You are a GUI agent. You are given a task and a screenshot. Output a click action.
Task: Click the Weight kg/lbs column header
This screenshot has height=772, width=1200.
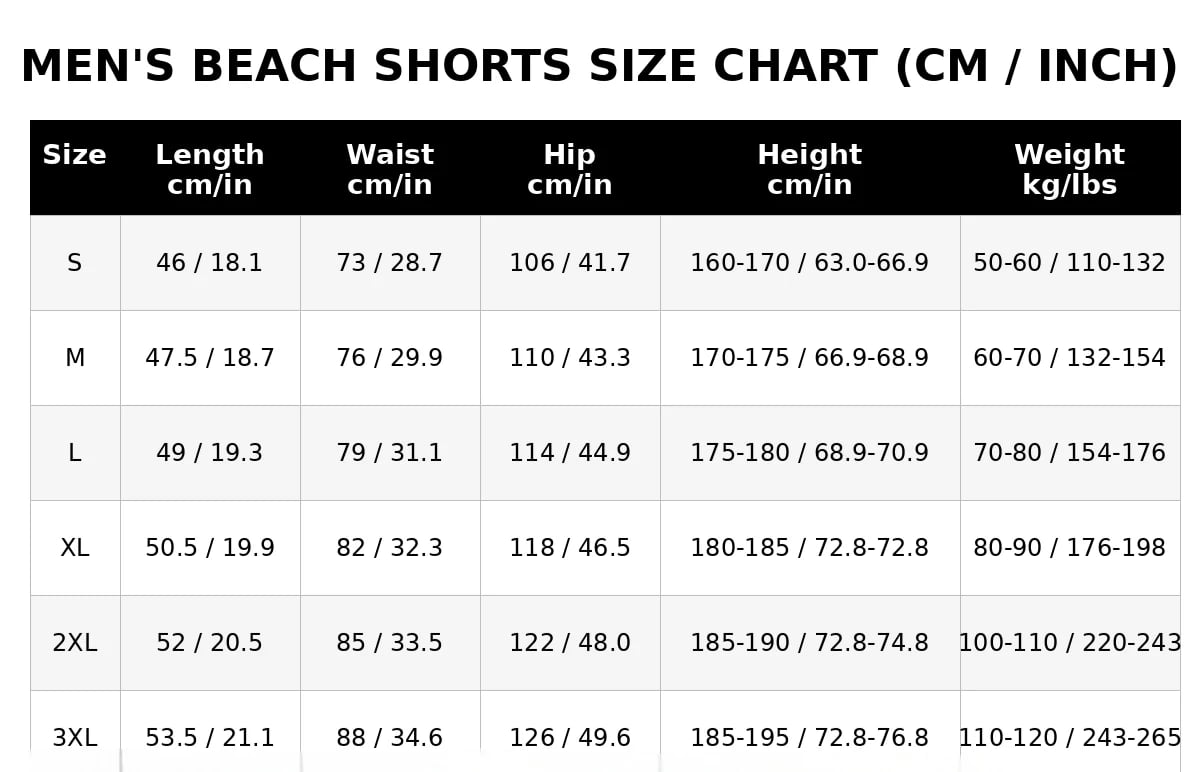click(x=1070, y=167)
